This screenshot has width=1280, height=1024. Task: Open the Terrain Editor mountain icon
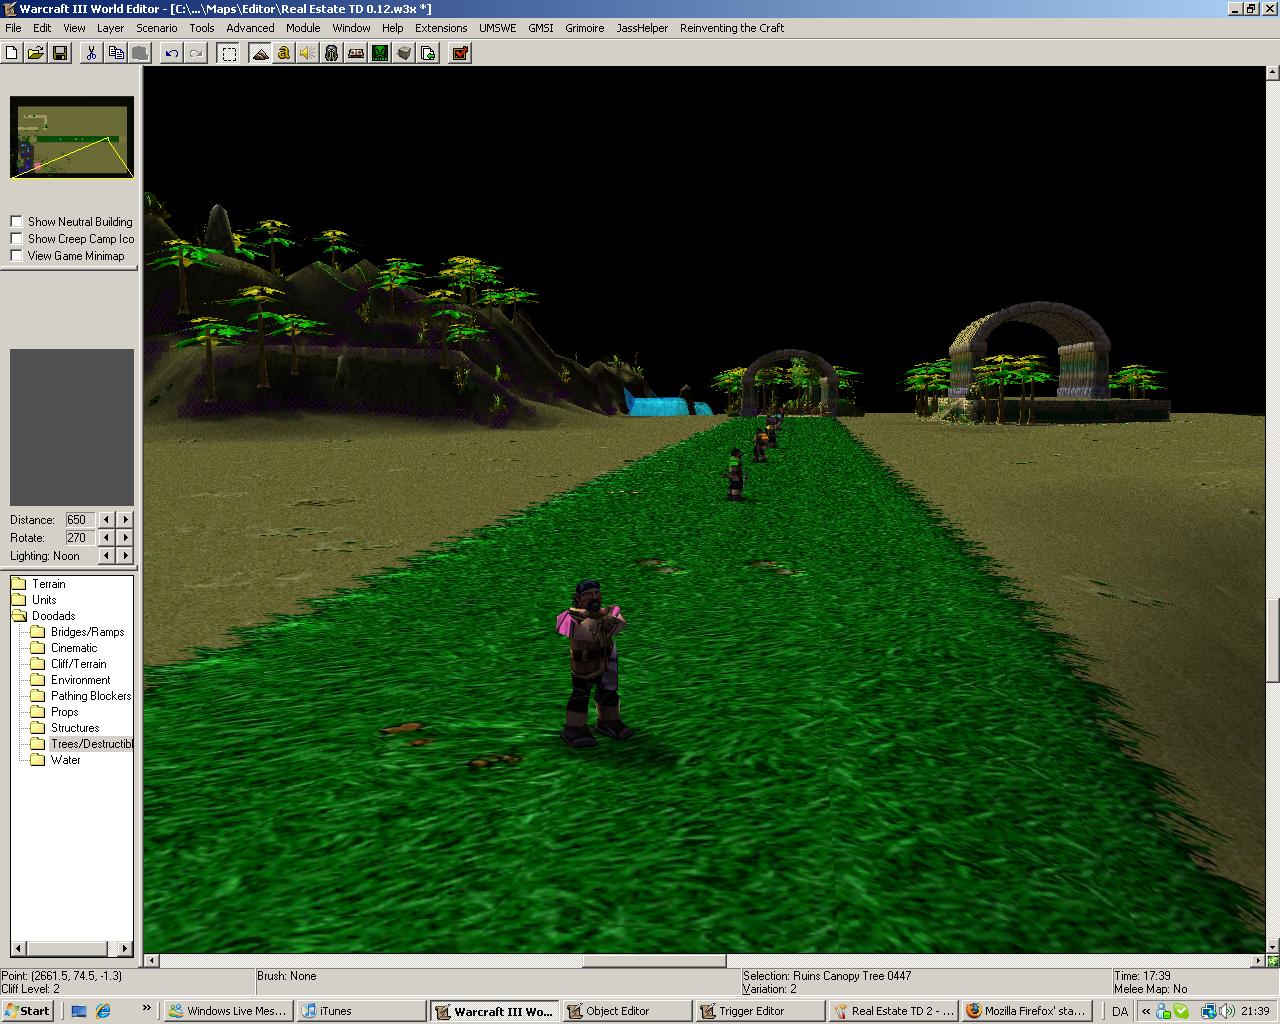(260, 53)
